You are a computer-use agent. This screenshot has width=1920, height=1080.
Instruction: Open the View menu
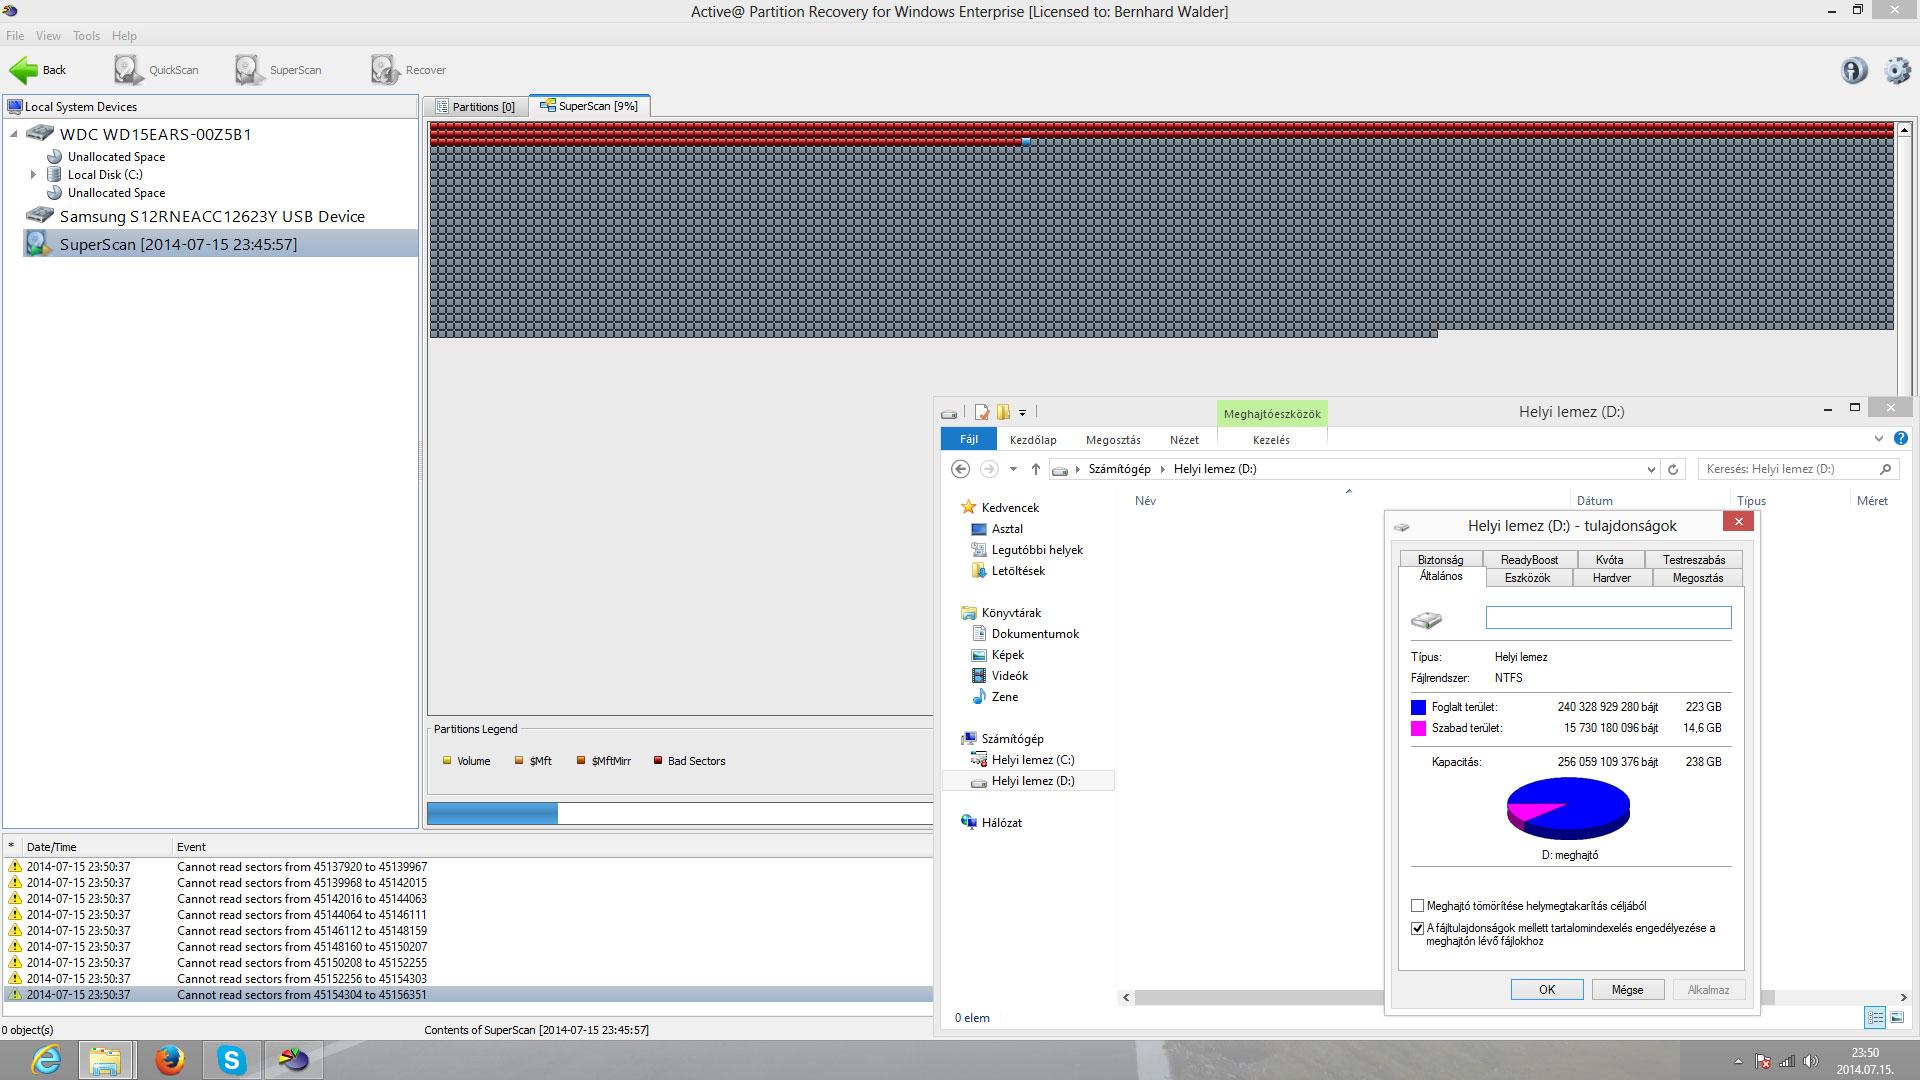pyautogui.click(x=48, y=35)
